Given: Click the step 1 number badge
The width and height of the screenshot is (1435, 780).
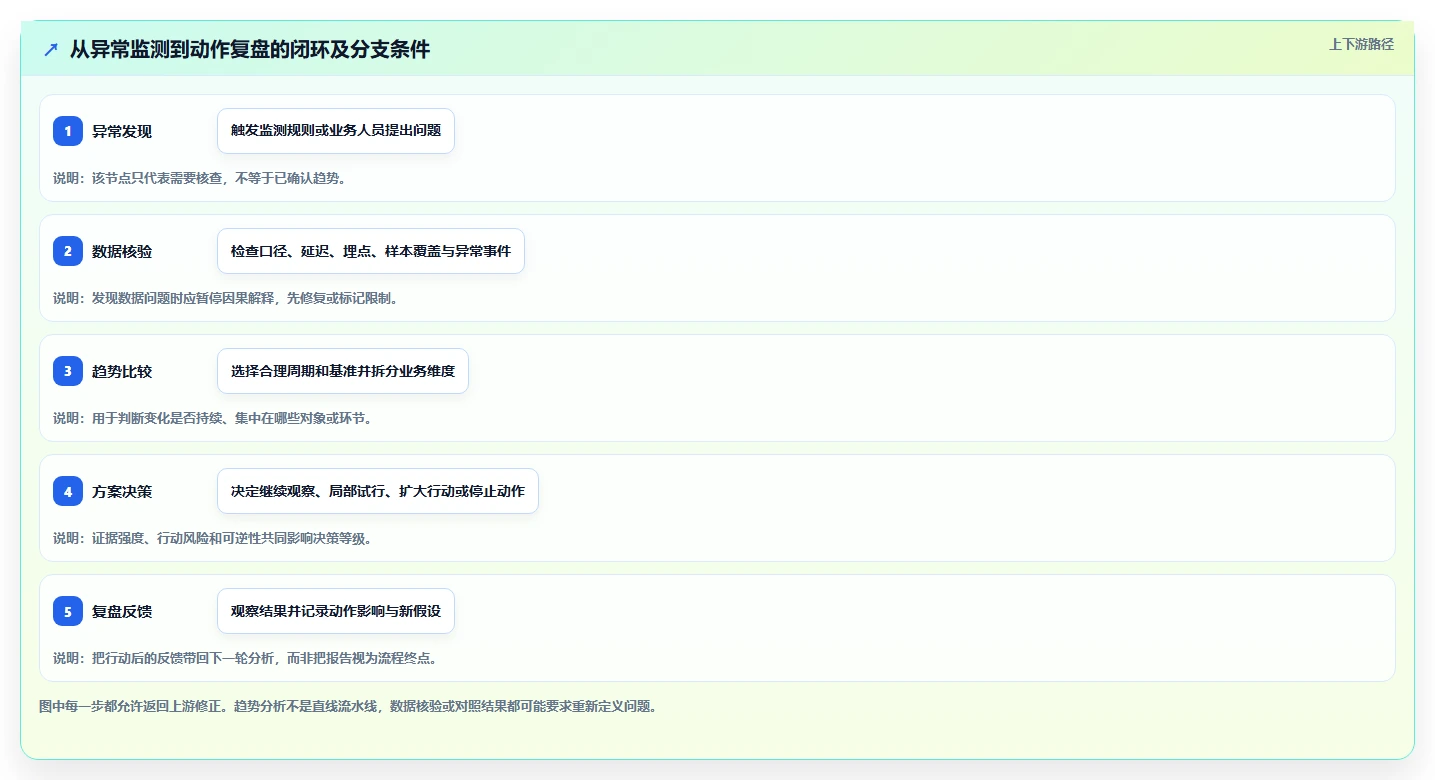Looking at the screenshot, I should tap(68, 131).
